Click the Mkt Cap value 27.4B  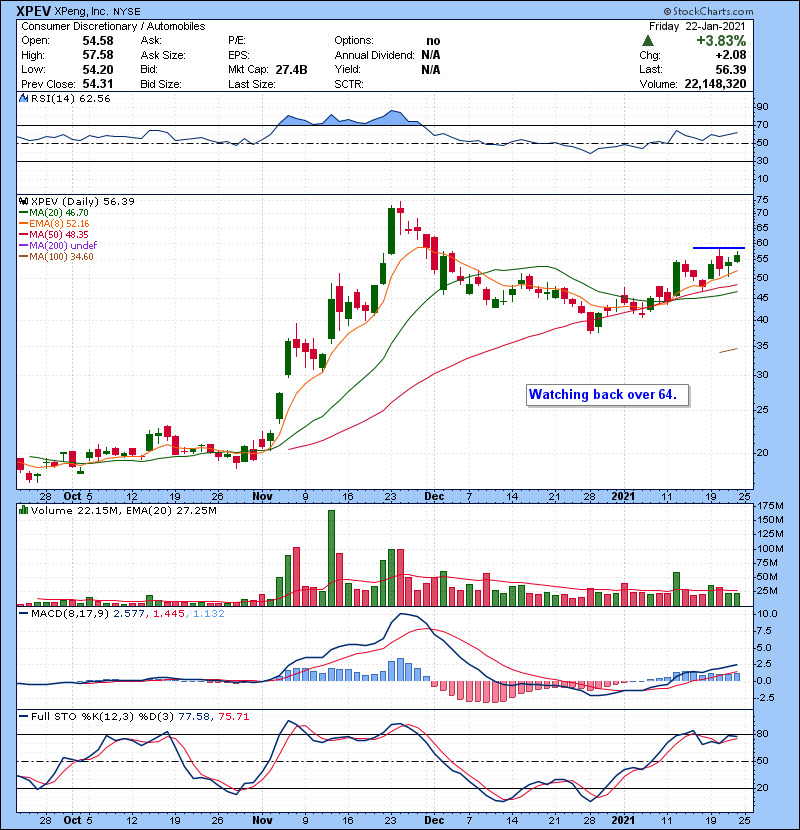tap(291, 69)
